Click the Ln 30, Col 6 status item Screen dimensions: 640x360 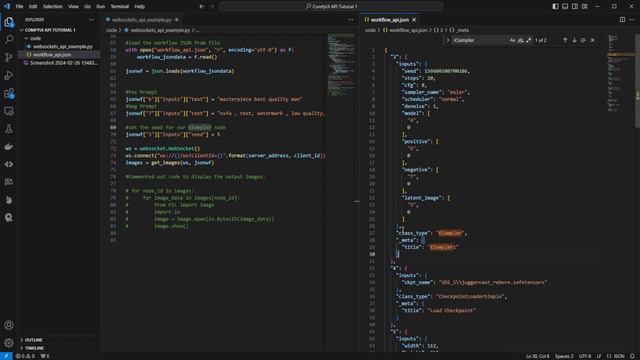coord(538,356)
